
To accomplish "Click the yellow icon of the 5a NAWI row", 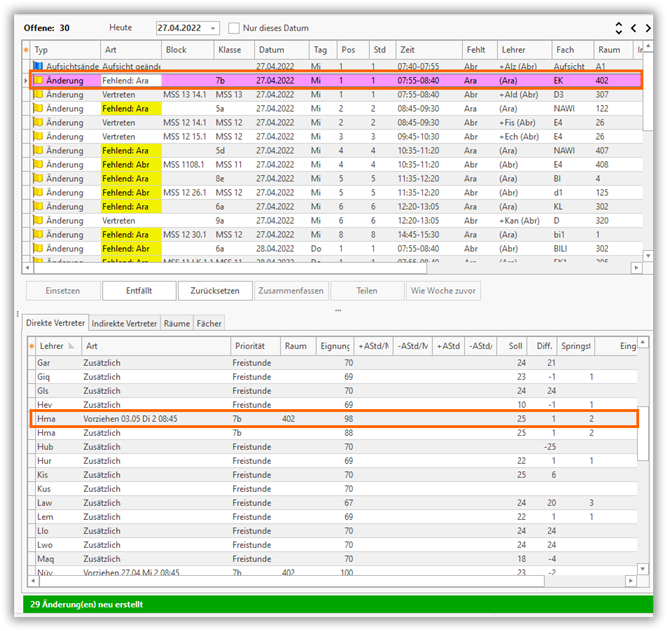I will pyautogui.click(x=38, y=108).
